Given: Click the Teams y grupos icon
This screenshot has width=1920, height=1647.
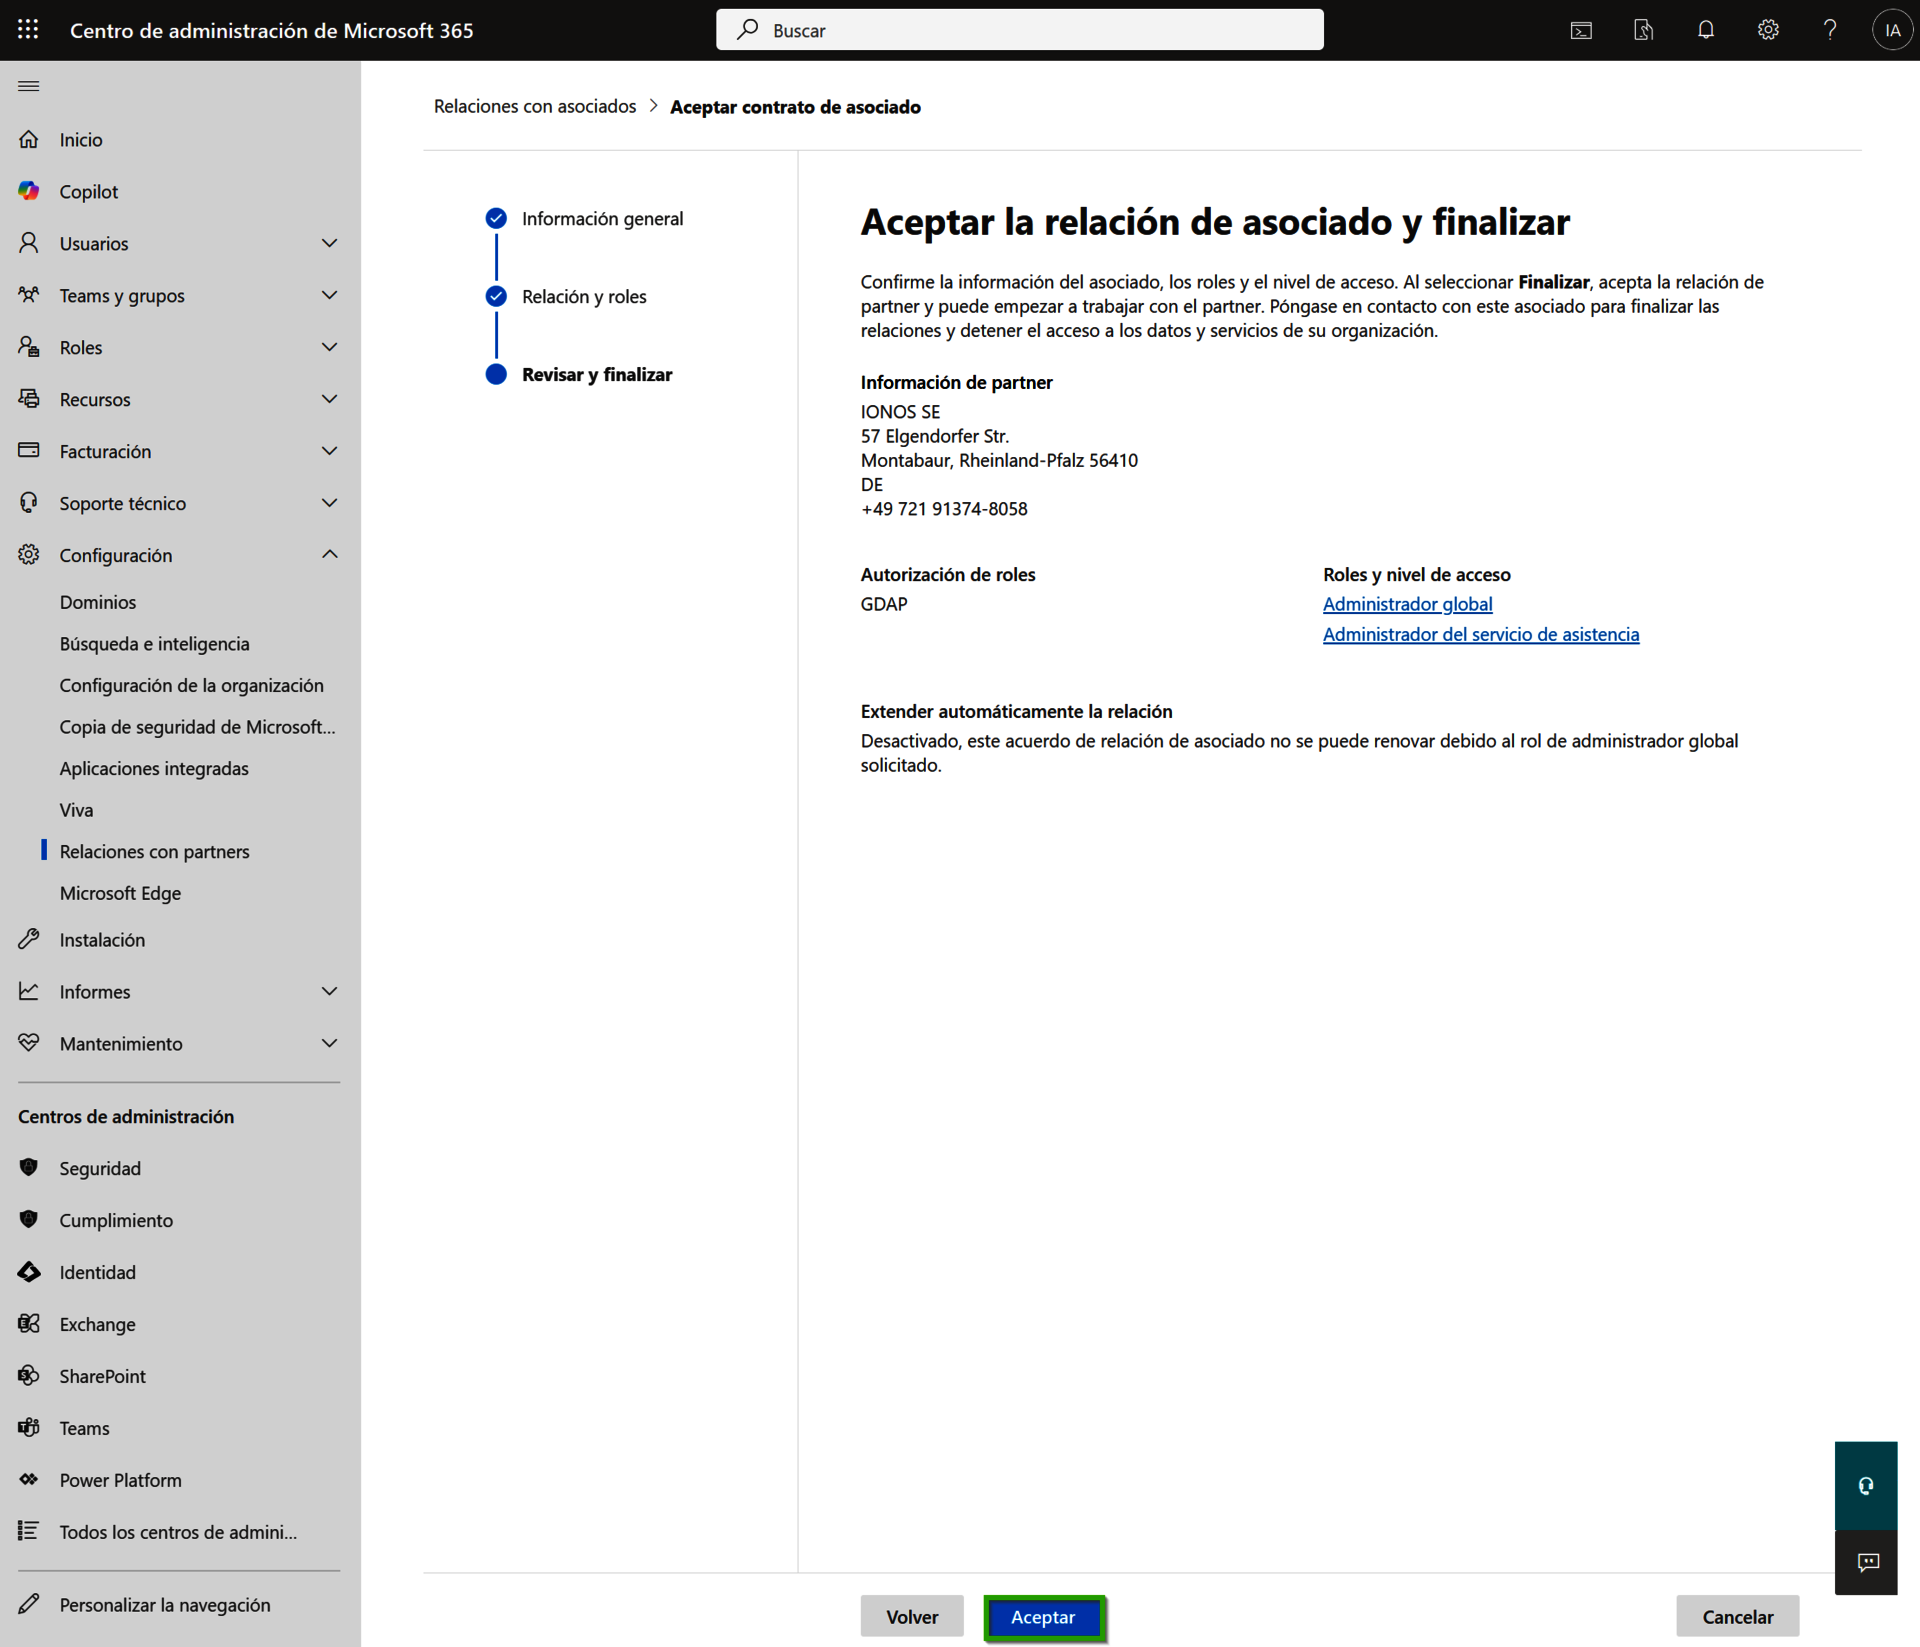Looking at the screenshot, I should 29,295.
